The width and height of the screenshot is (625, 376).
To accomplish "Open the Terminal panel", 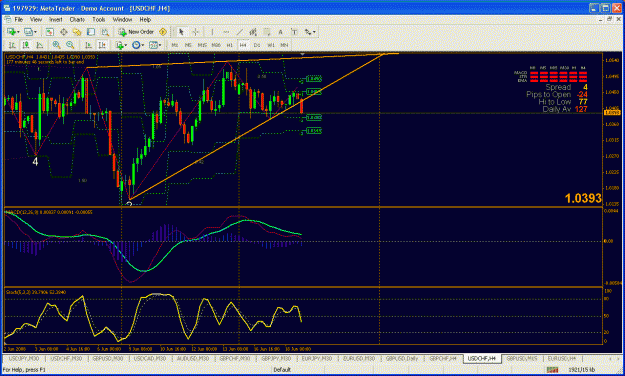I will pyautogui.click(x=91, y=32).
